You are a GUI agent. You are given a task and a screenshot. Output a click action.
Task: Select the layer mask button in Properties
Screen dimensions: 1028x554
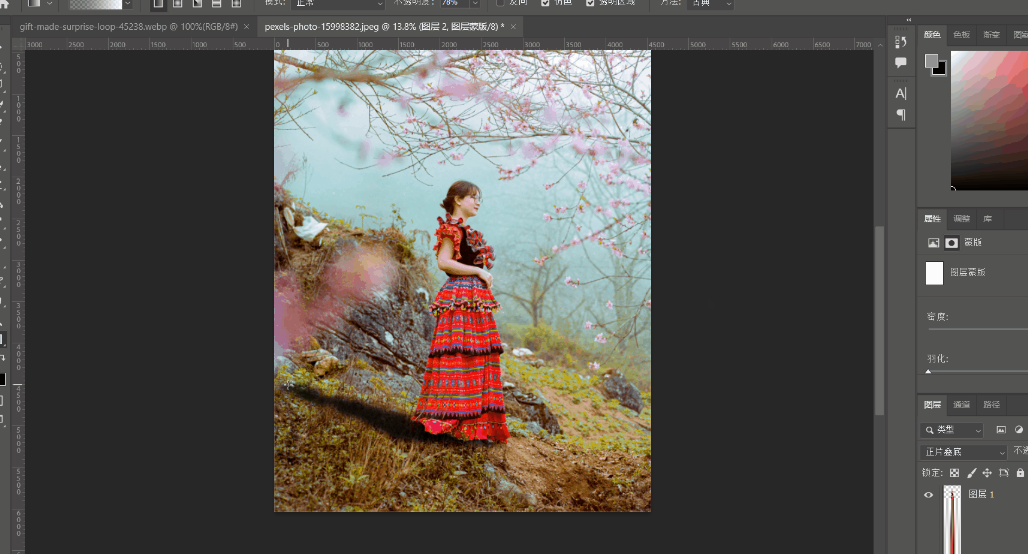(952, 242)
